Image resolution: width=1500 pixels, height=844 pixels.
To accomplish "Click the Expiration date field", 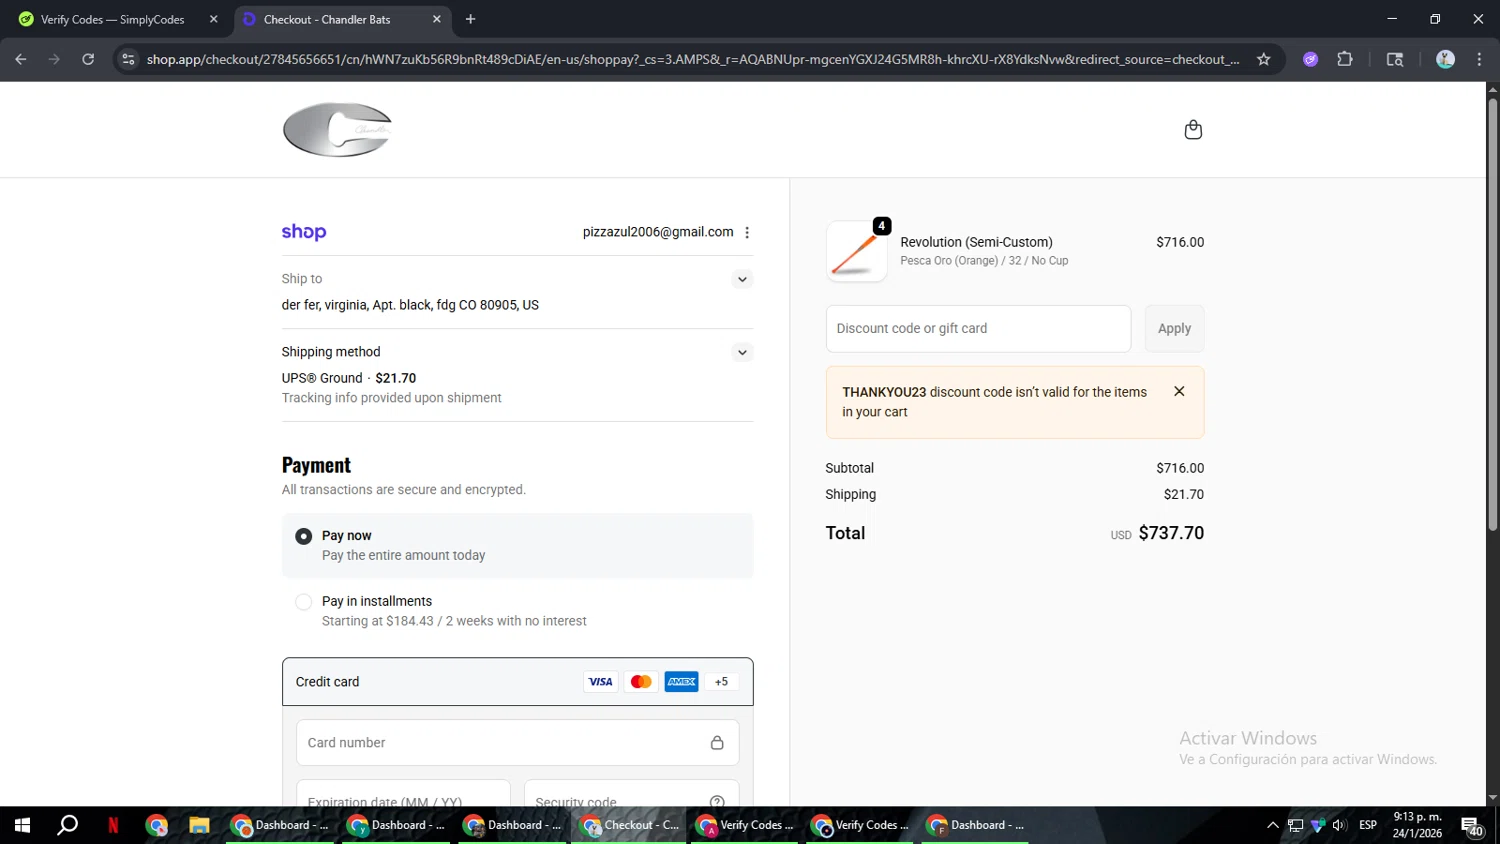I will click(403, 794).
